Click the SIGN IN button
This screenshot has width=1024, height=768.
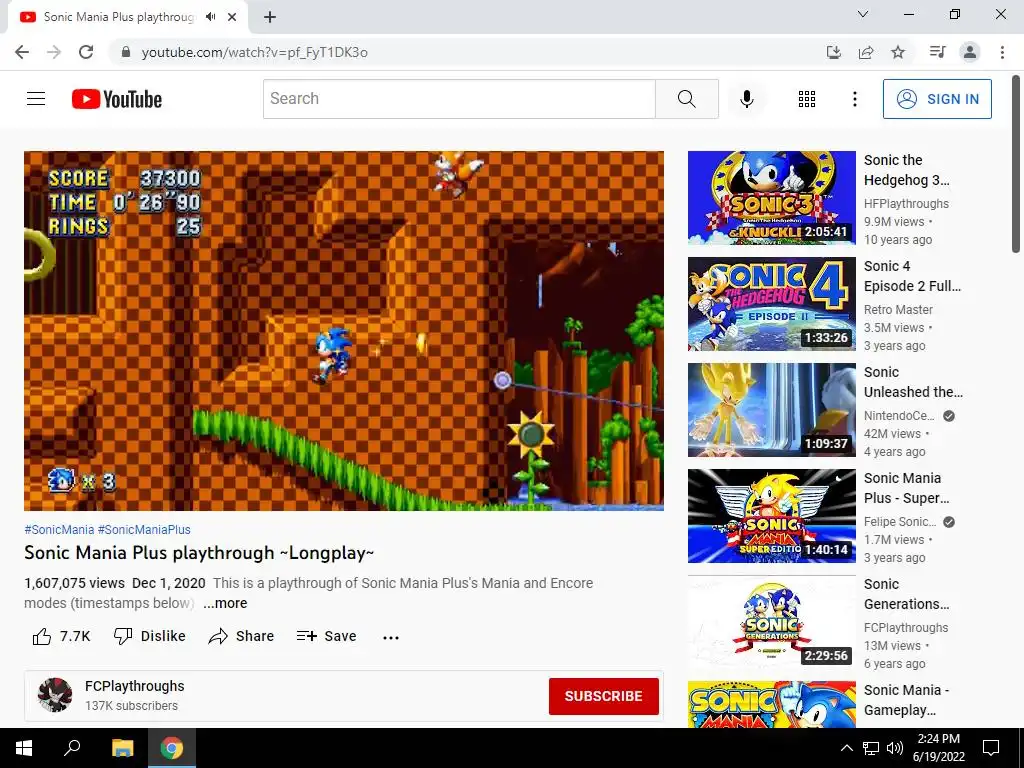point(937,99)
